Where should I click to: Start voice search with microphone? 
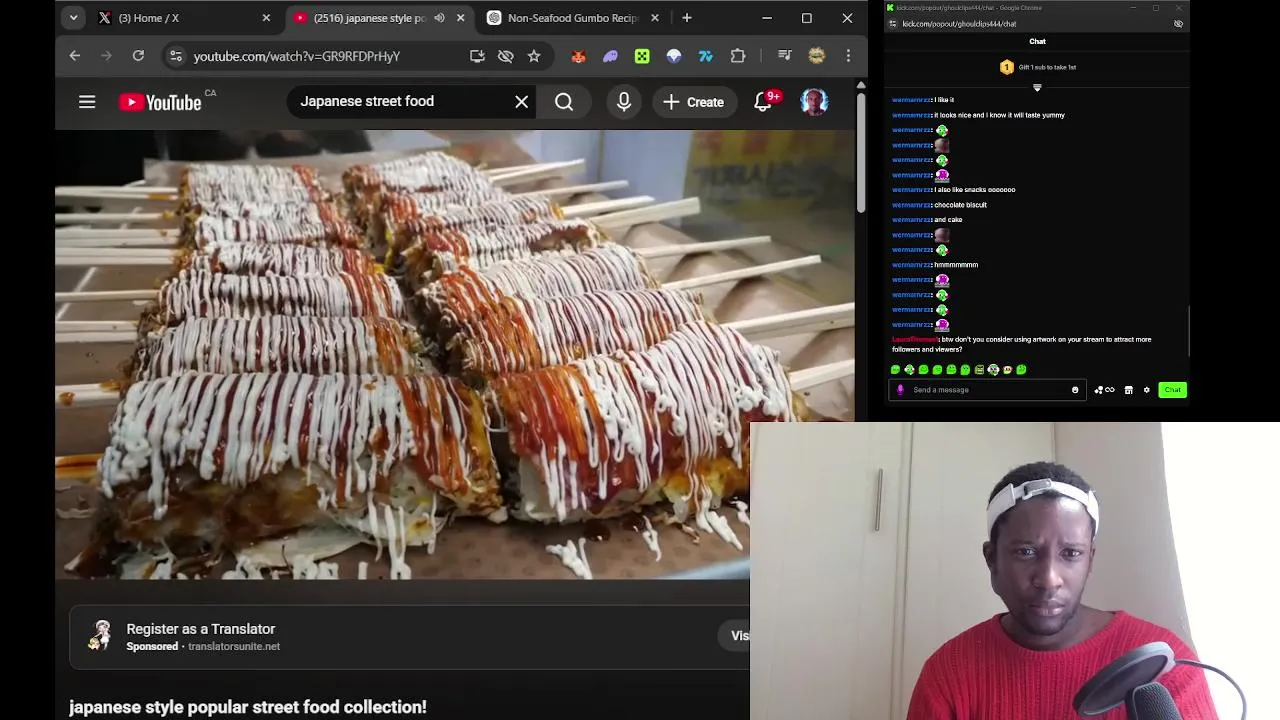[624, 101]
